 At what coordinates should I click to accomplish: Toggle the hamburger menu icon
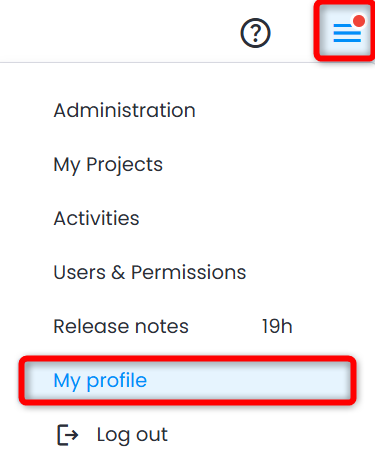tap(347, 33)
